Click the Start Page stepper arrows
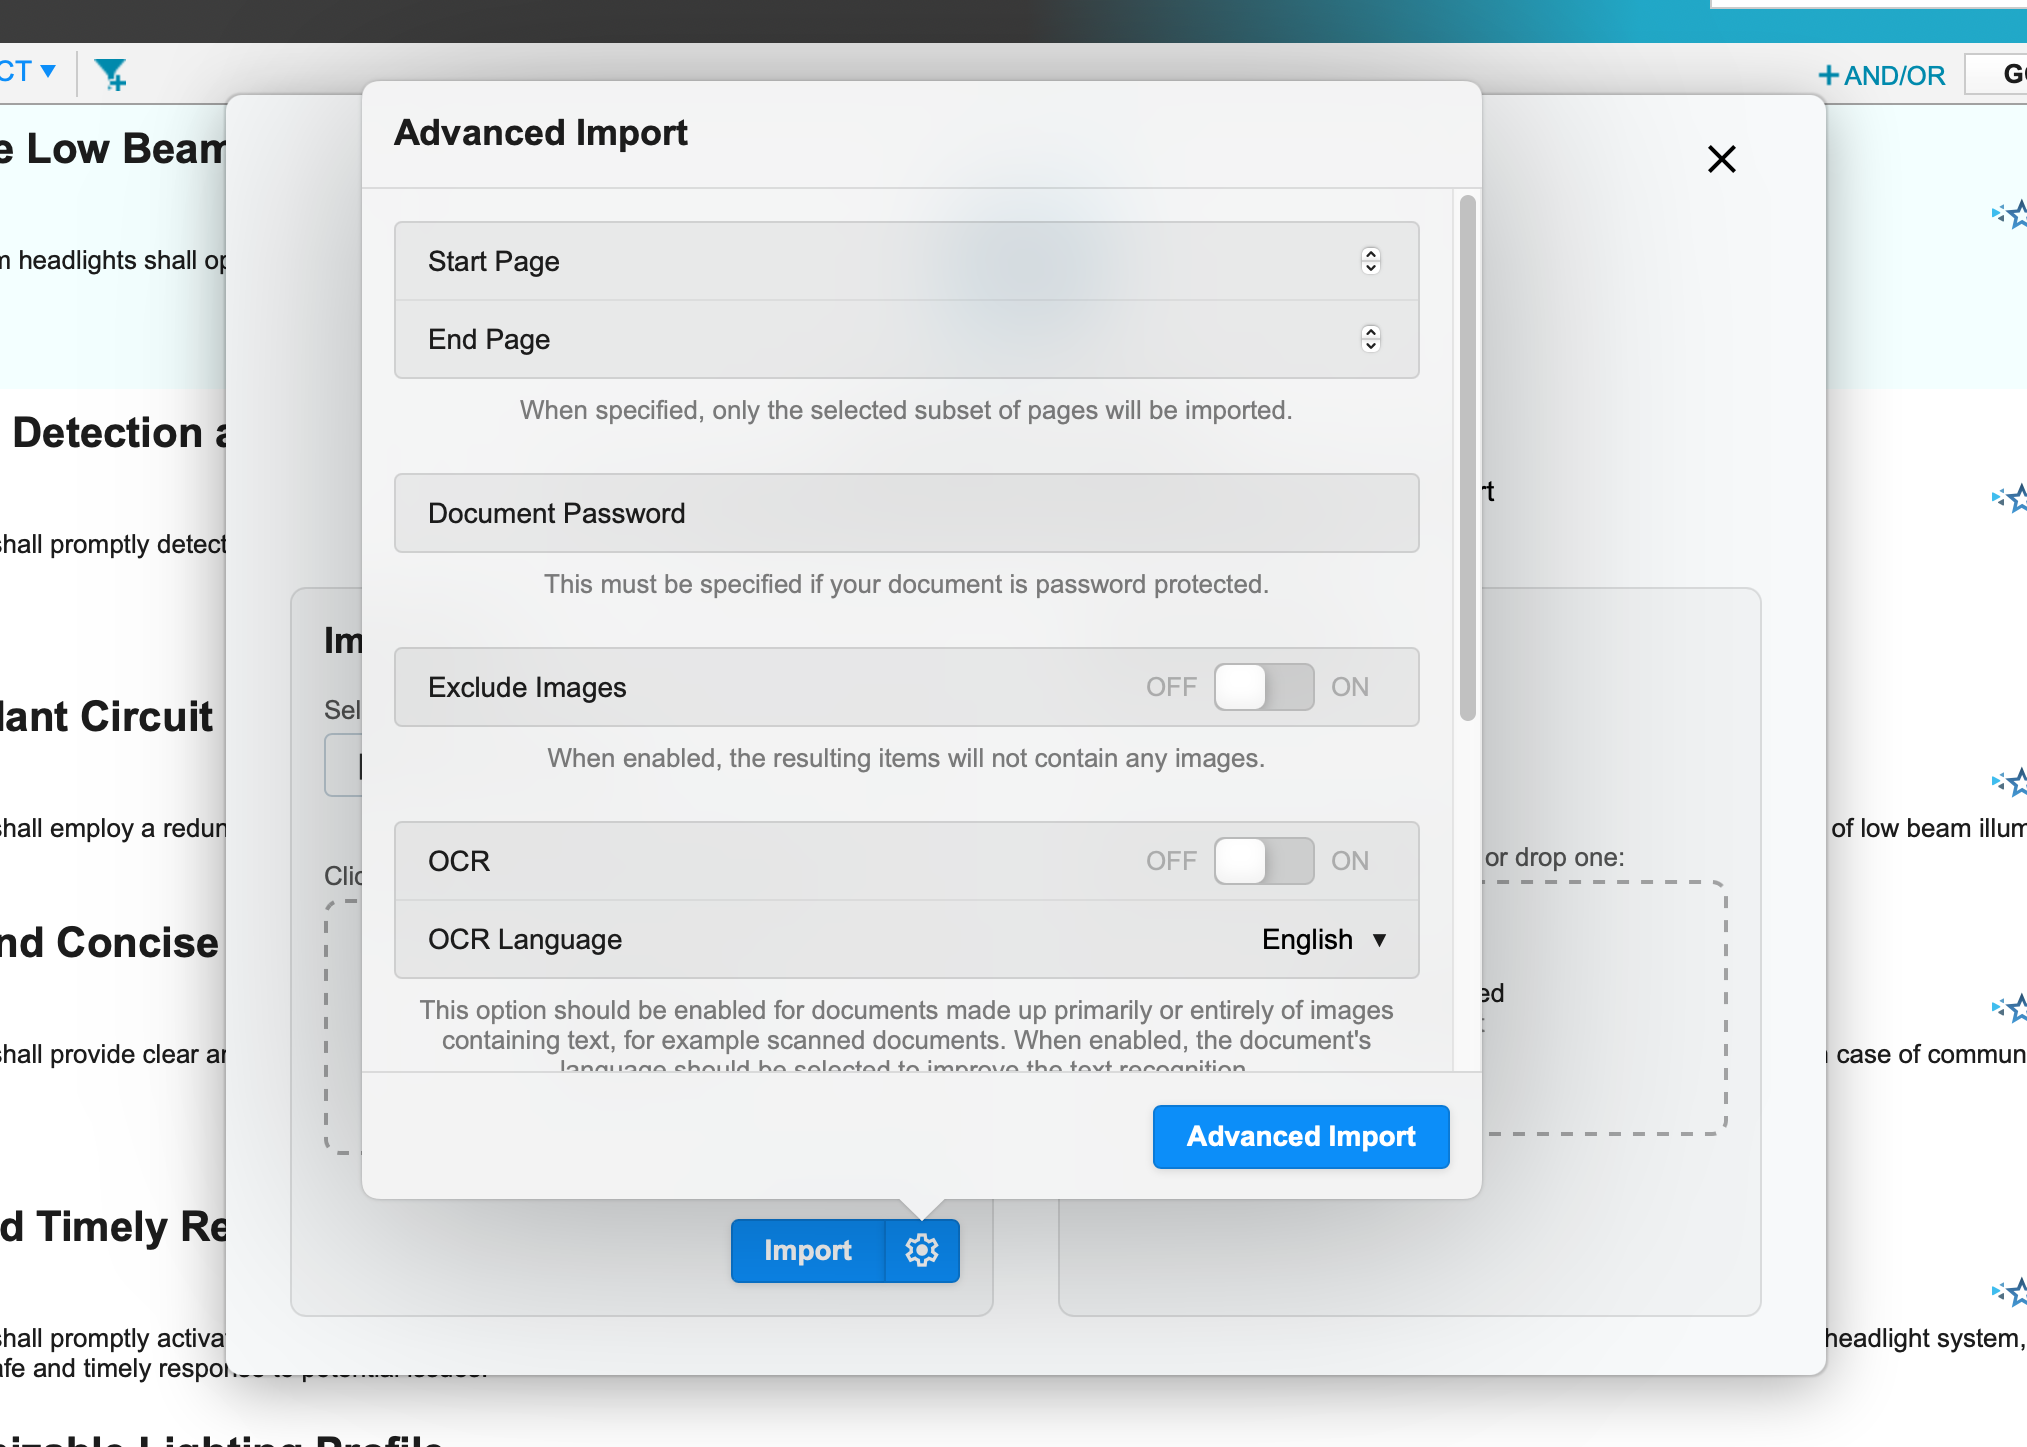The height and width of the screenshot is (1447, 2027). point(1371,261)
